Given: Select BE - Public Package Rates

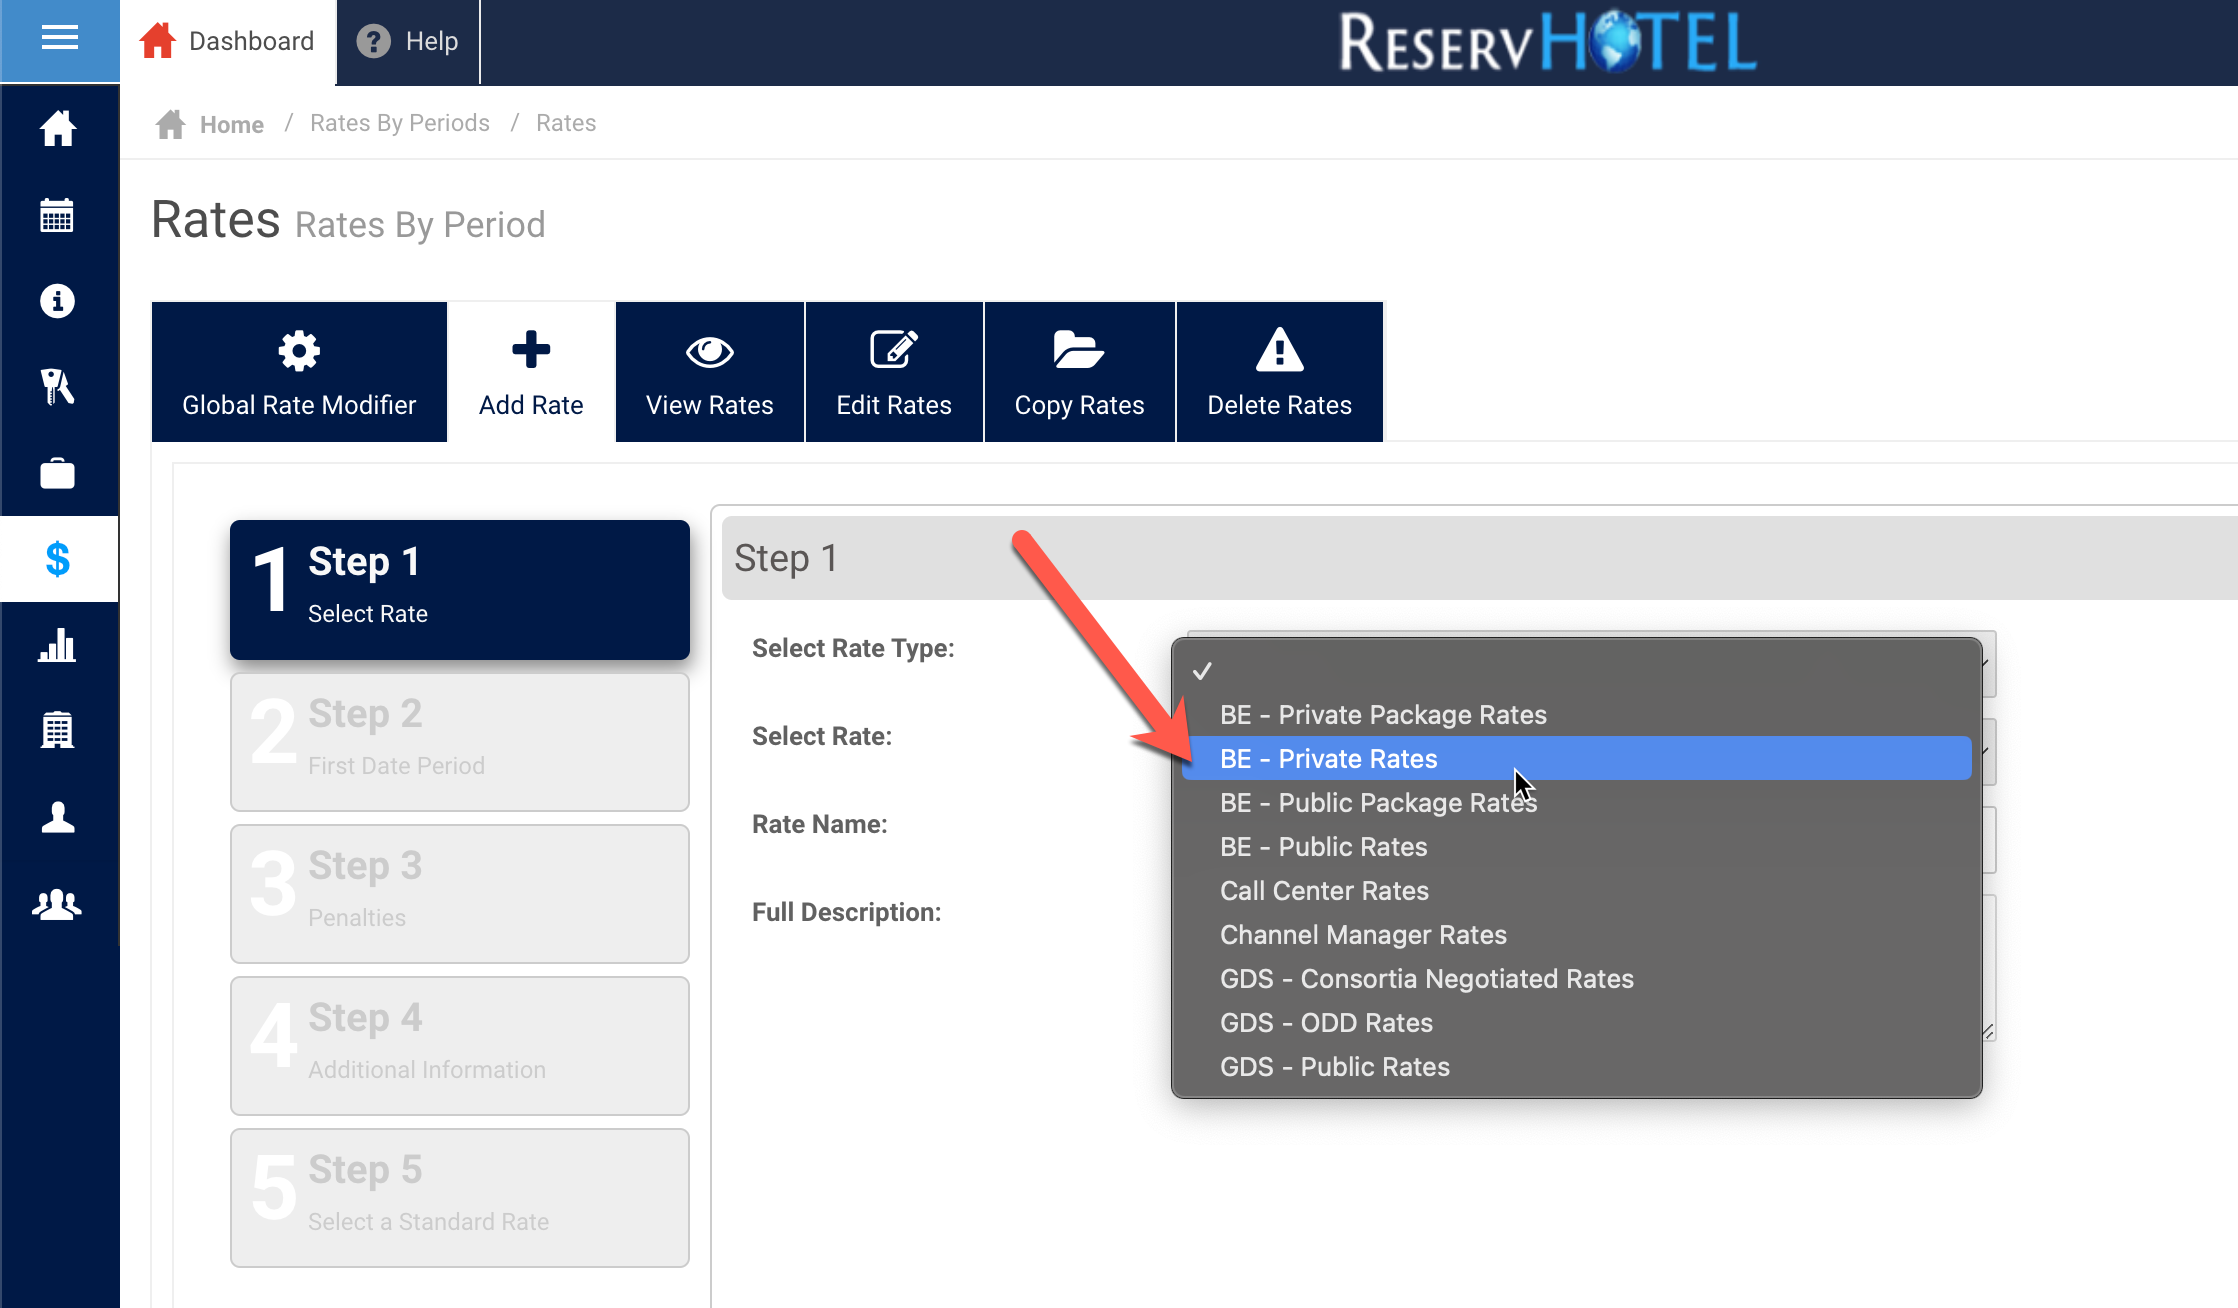Looking at the screenshot, I should tap(1378, 803).
